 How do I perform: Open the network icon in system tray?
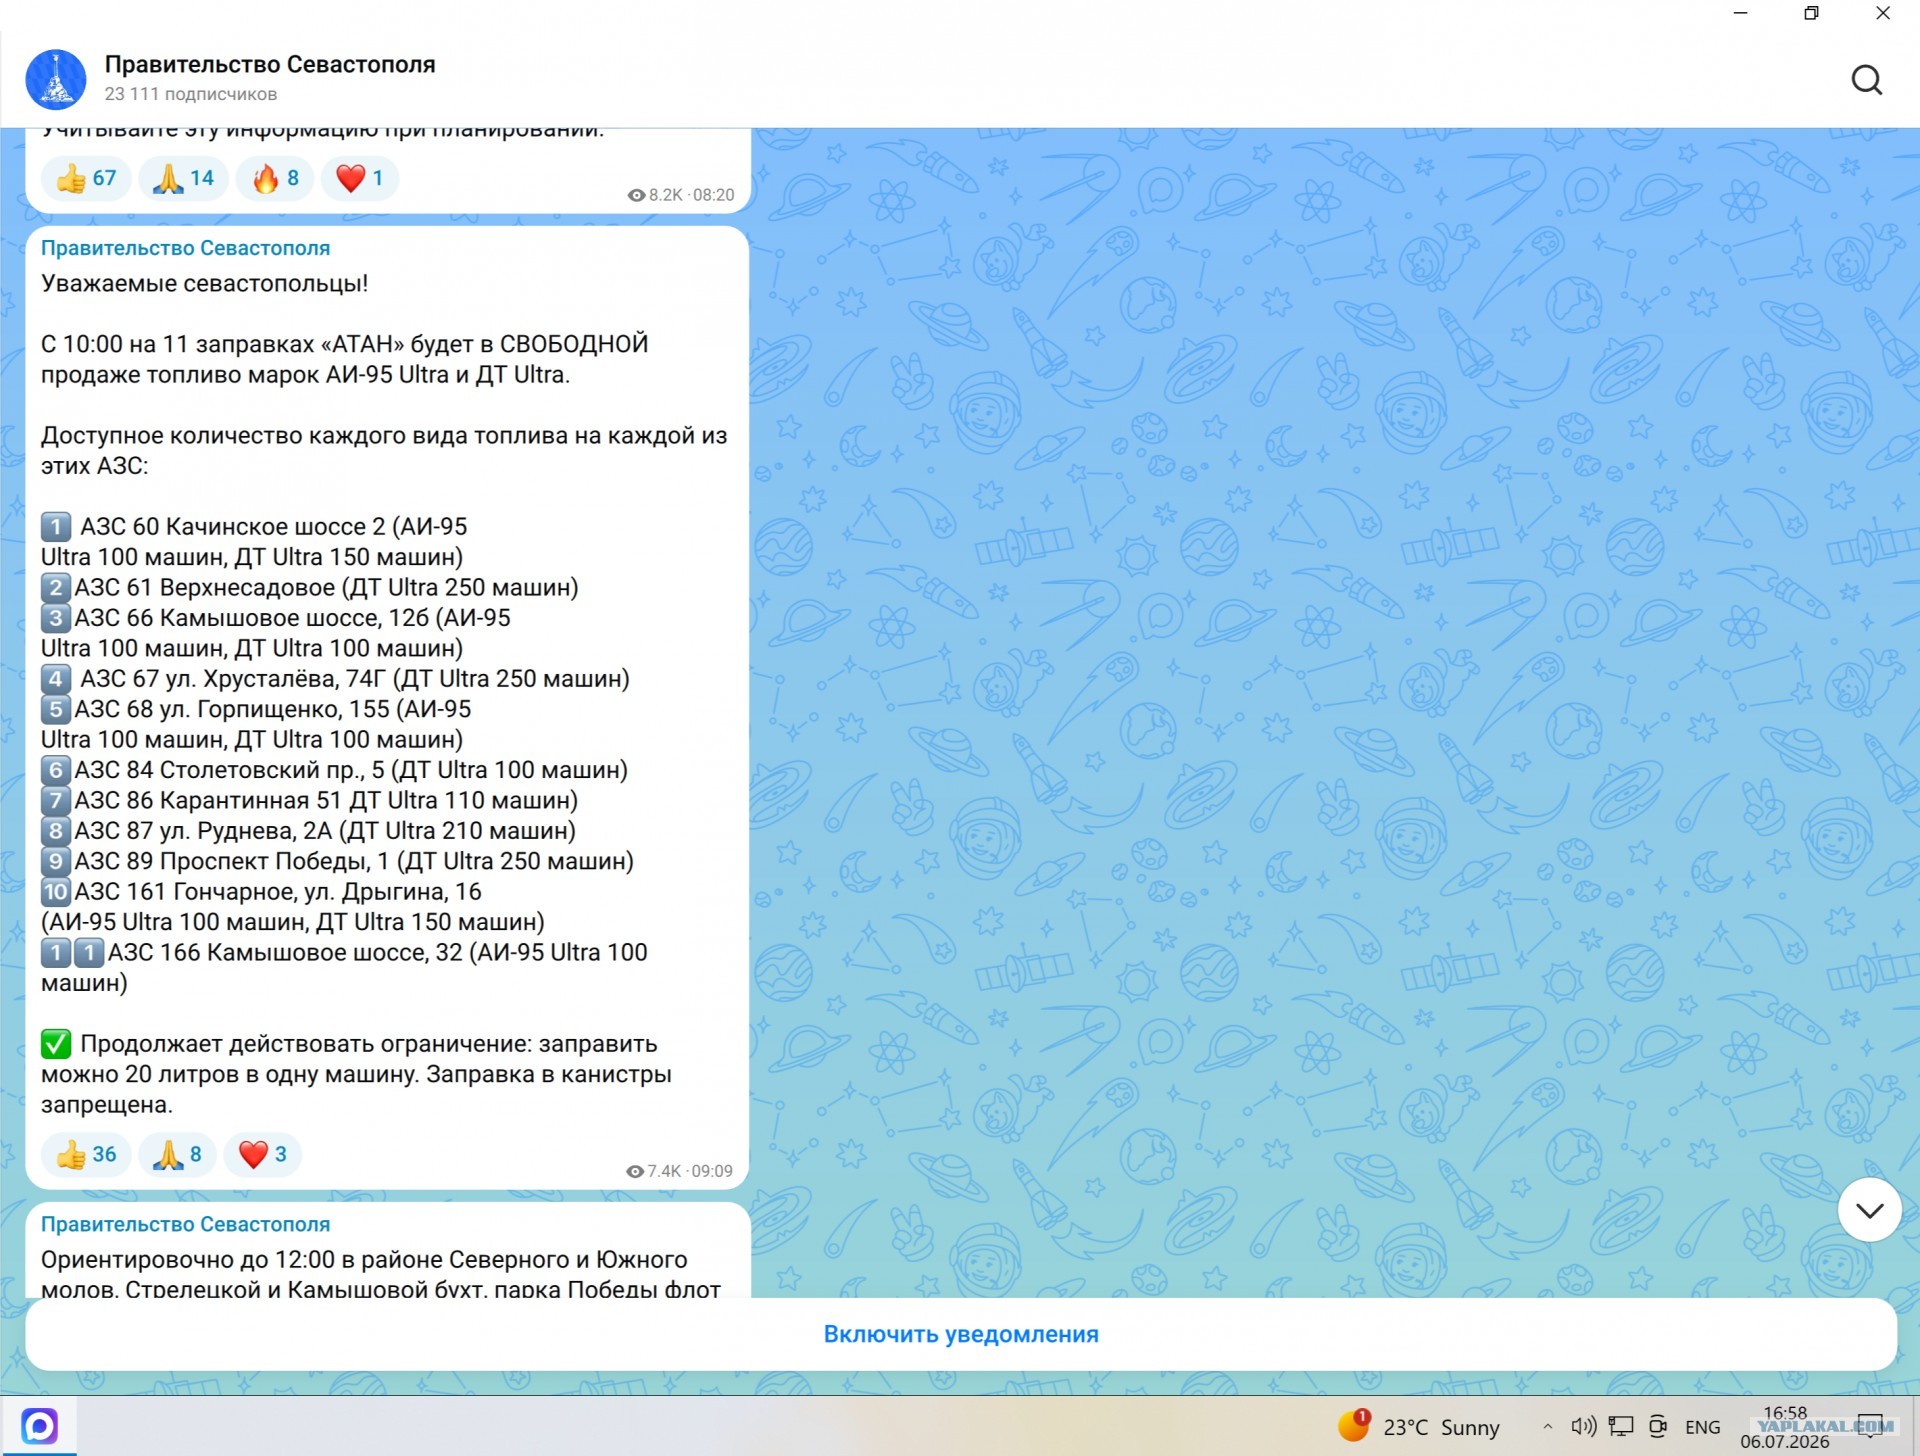1621,1427
